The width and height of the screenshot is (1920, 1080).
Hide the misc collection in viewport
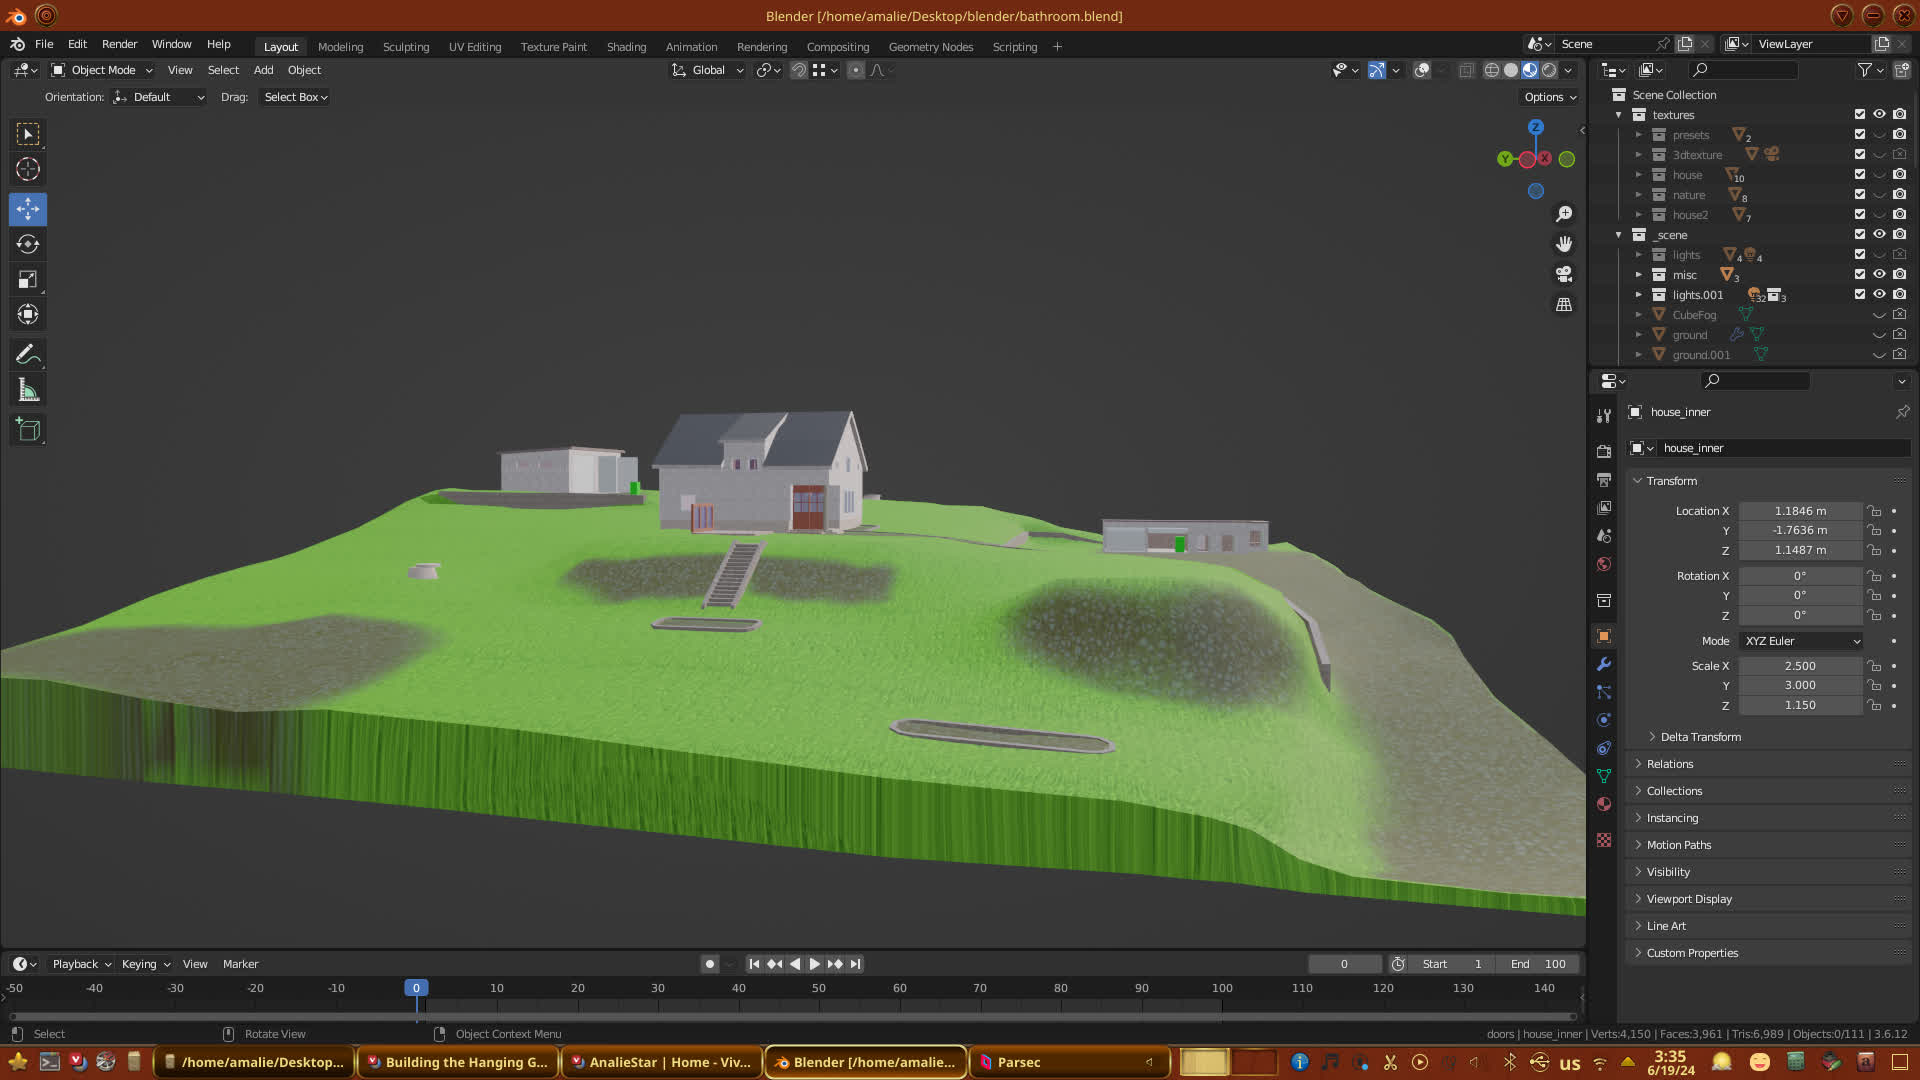(1879, 274)
